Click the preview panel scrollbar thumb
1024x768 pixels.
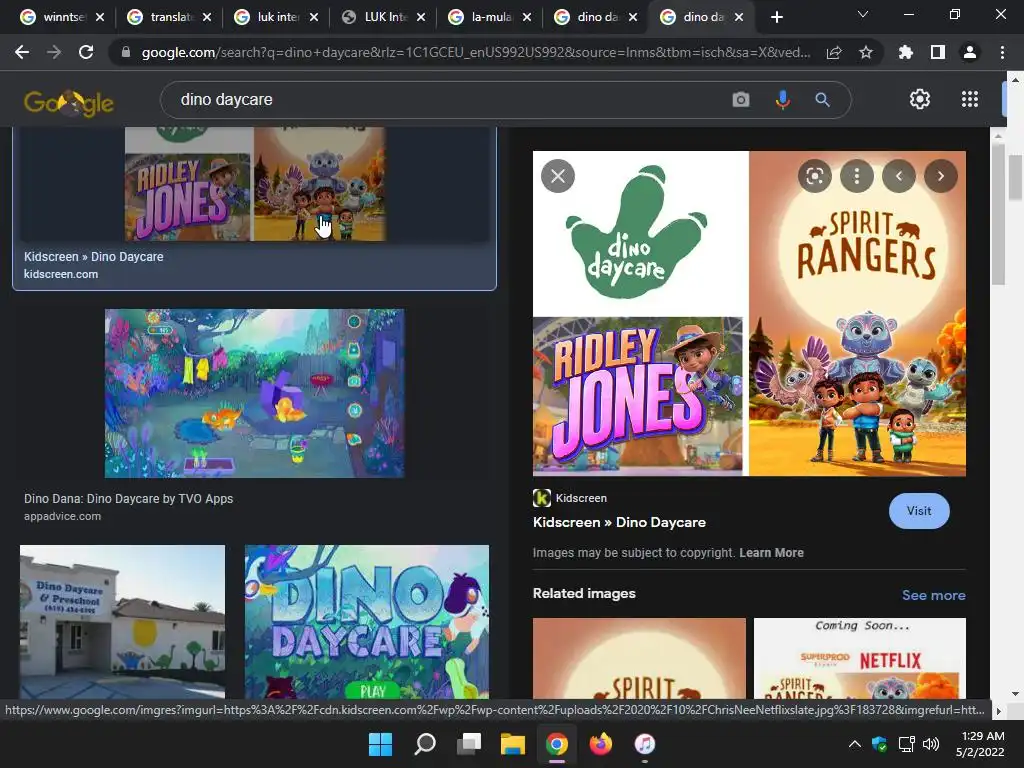pyautogui.click(x=998, y=214)
